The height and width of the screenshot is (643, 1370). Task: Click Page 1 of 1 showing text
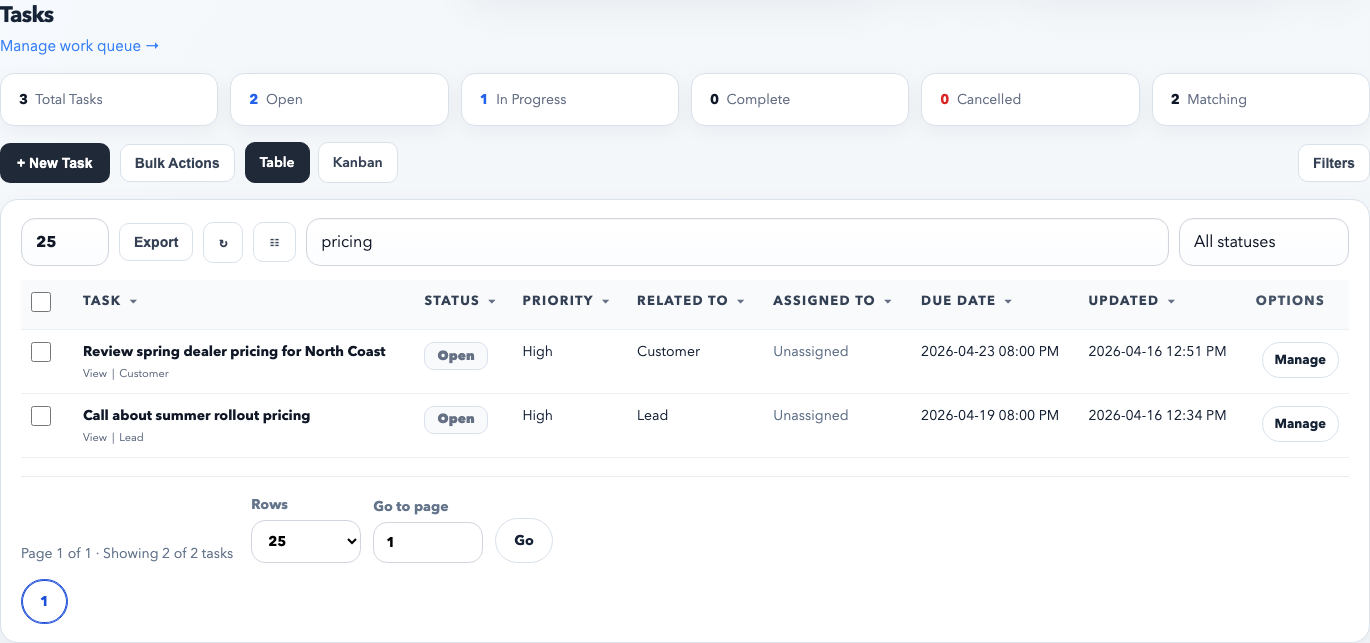(x=127, y=553)
